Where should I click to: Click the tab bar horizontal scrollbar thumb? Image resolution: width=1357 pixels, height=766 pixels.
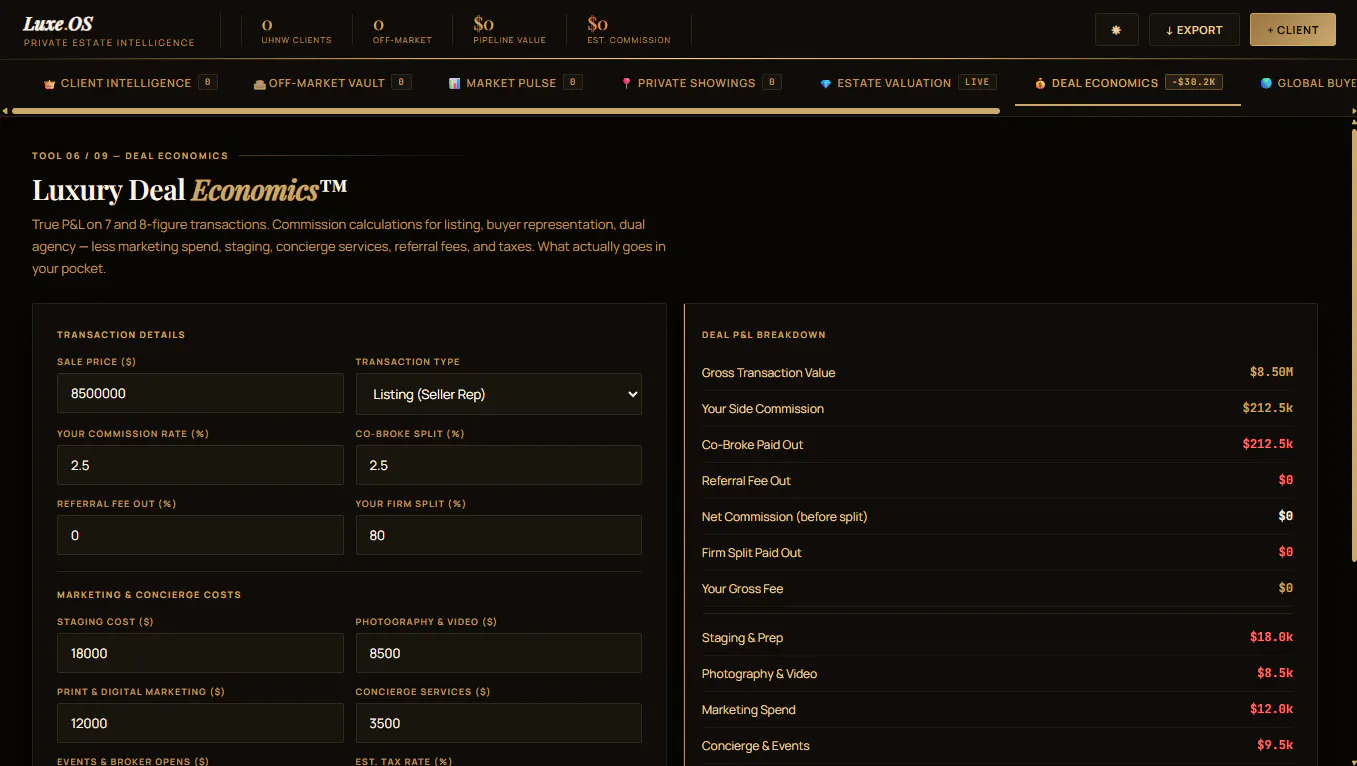pos(505,110)
